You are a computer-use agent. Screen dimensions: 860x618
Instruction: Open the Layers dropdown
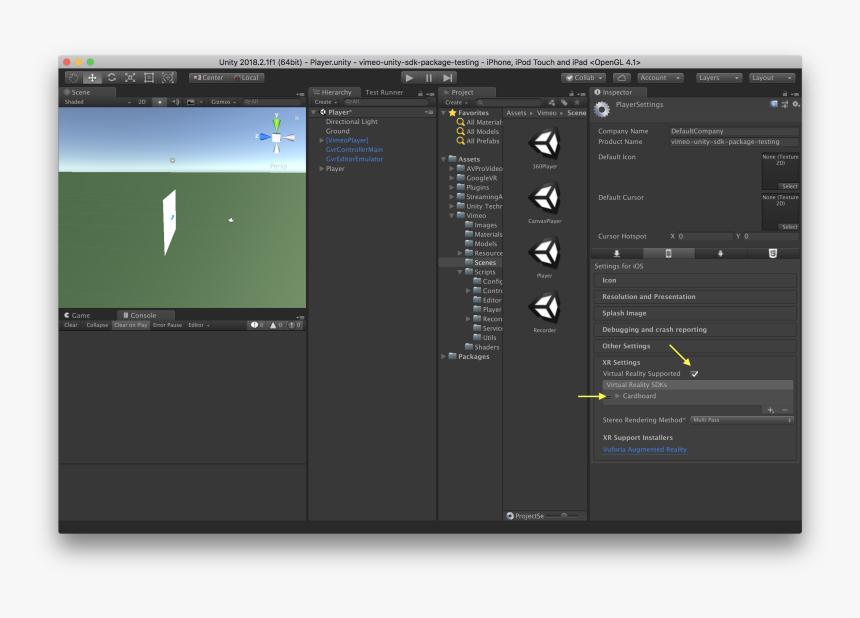click(719, 78)
